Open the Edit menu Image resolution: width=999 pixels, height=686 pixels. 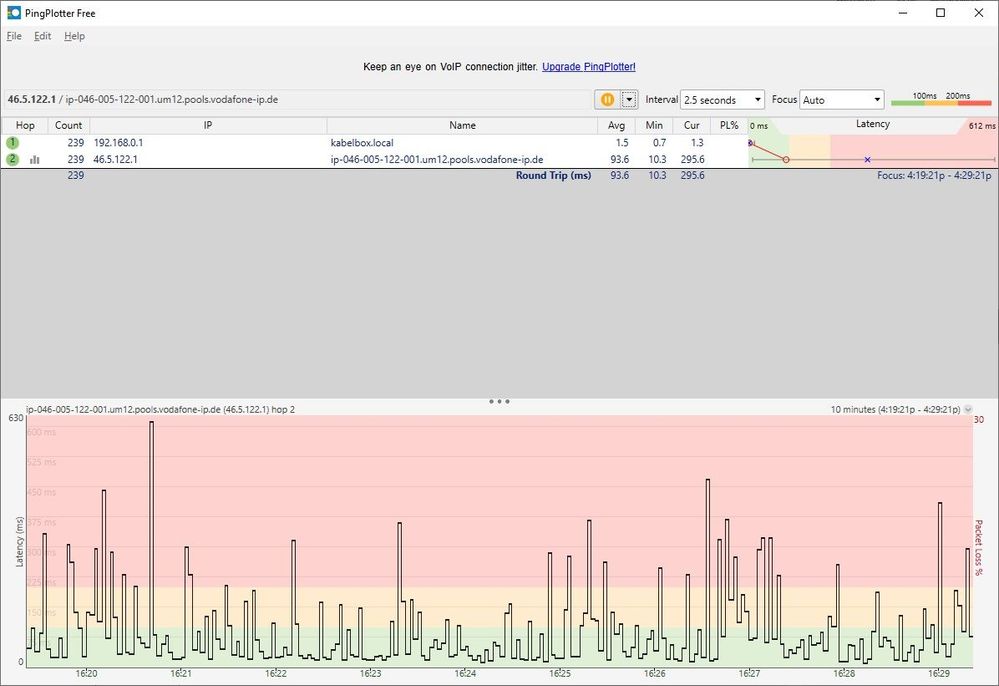(43, 36)
